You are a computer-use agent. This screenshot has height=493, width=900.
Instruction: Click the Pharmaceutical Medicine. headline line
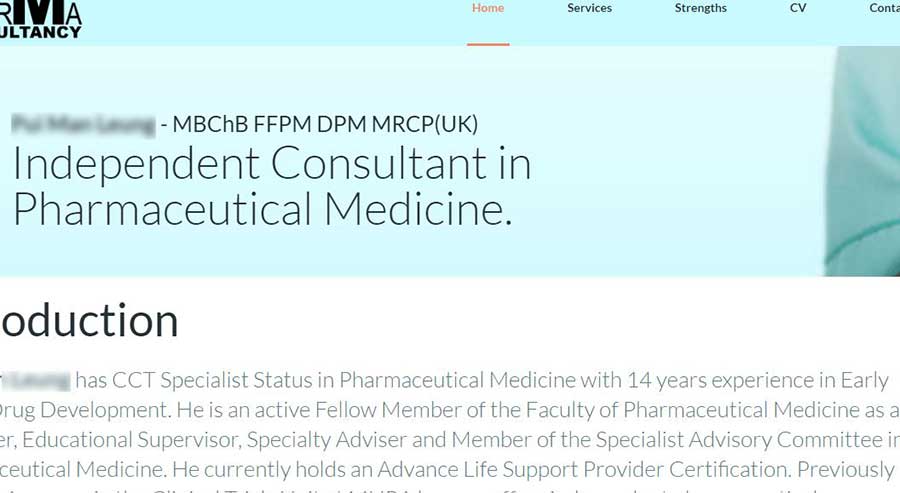tap(262, 209)
